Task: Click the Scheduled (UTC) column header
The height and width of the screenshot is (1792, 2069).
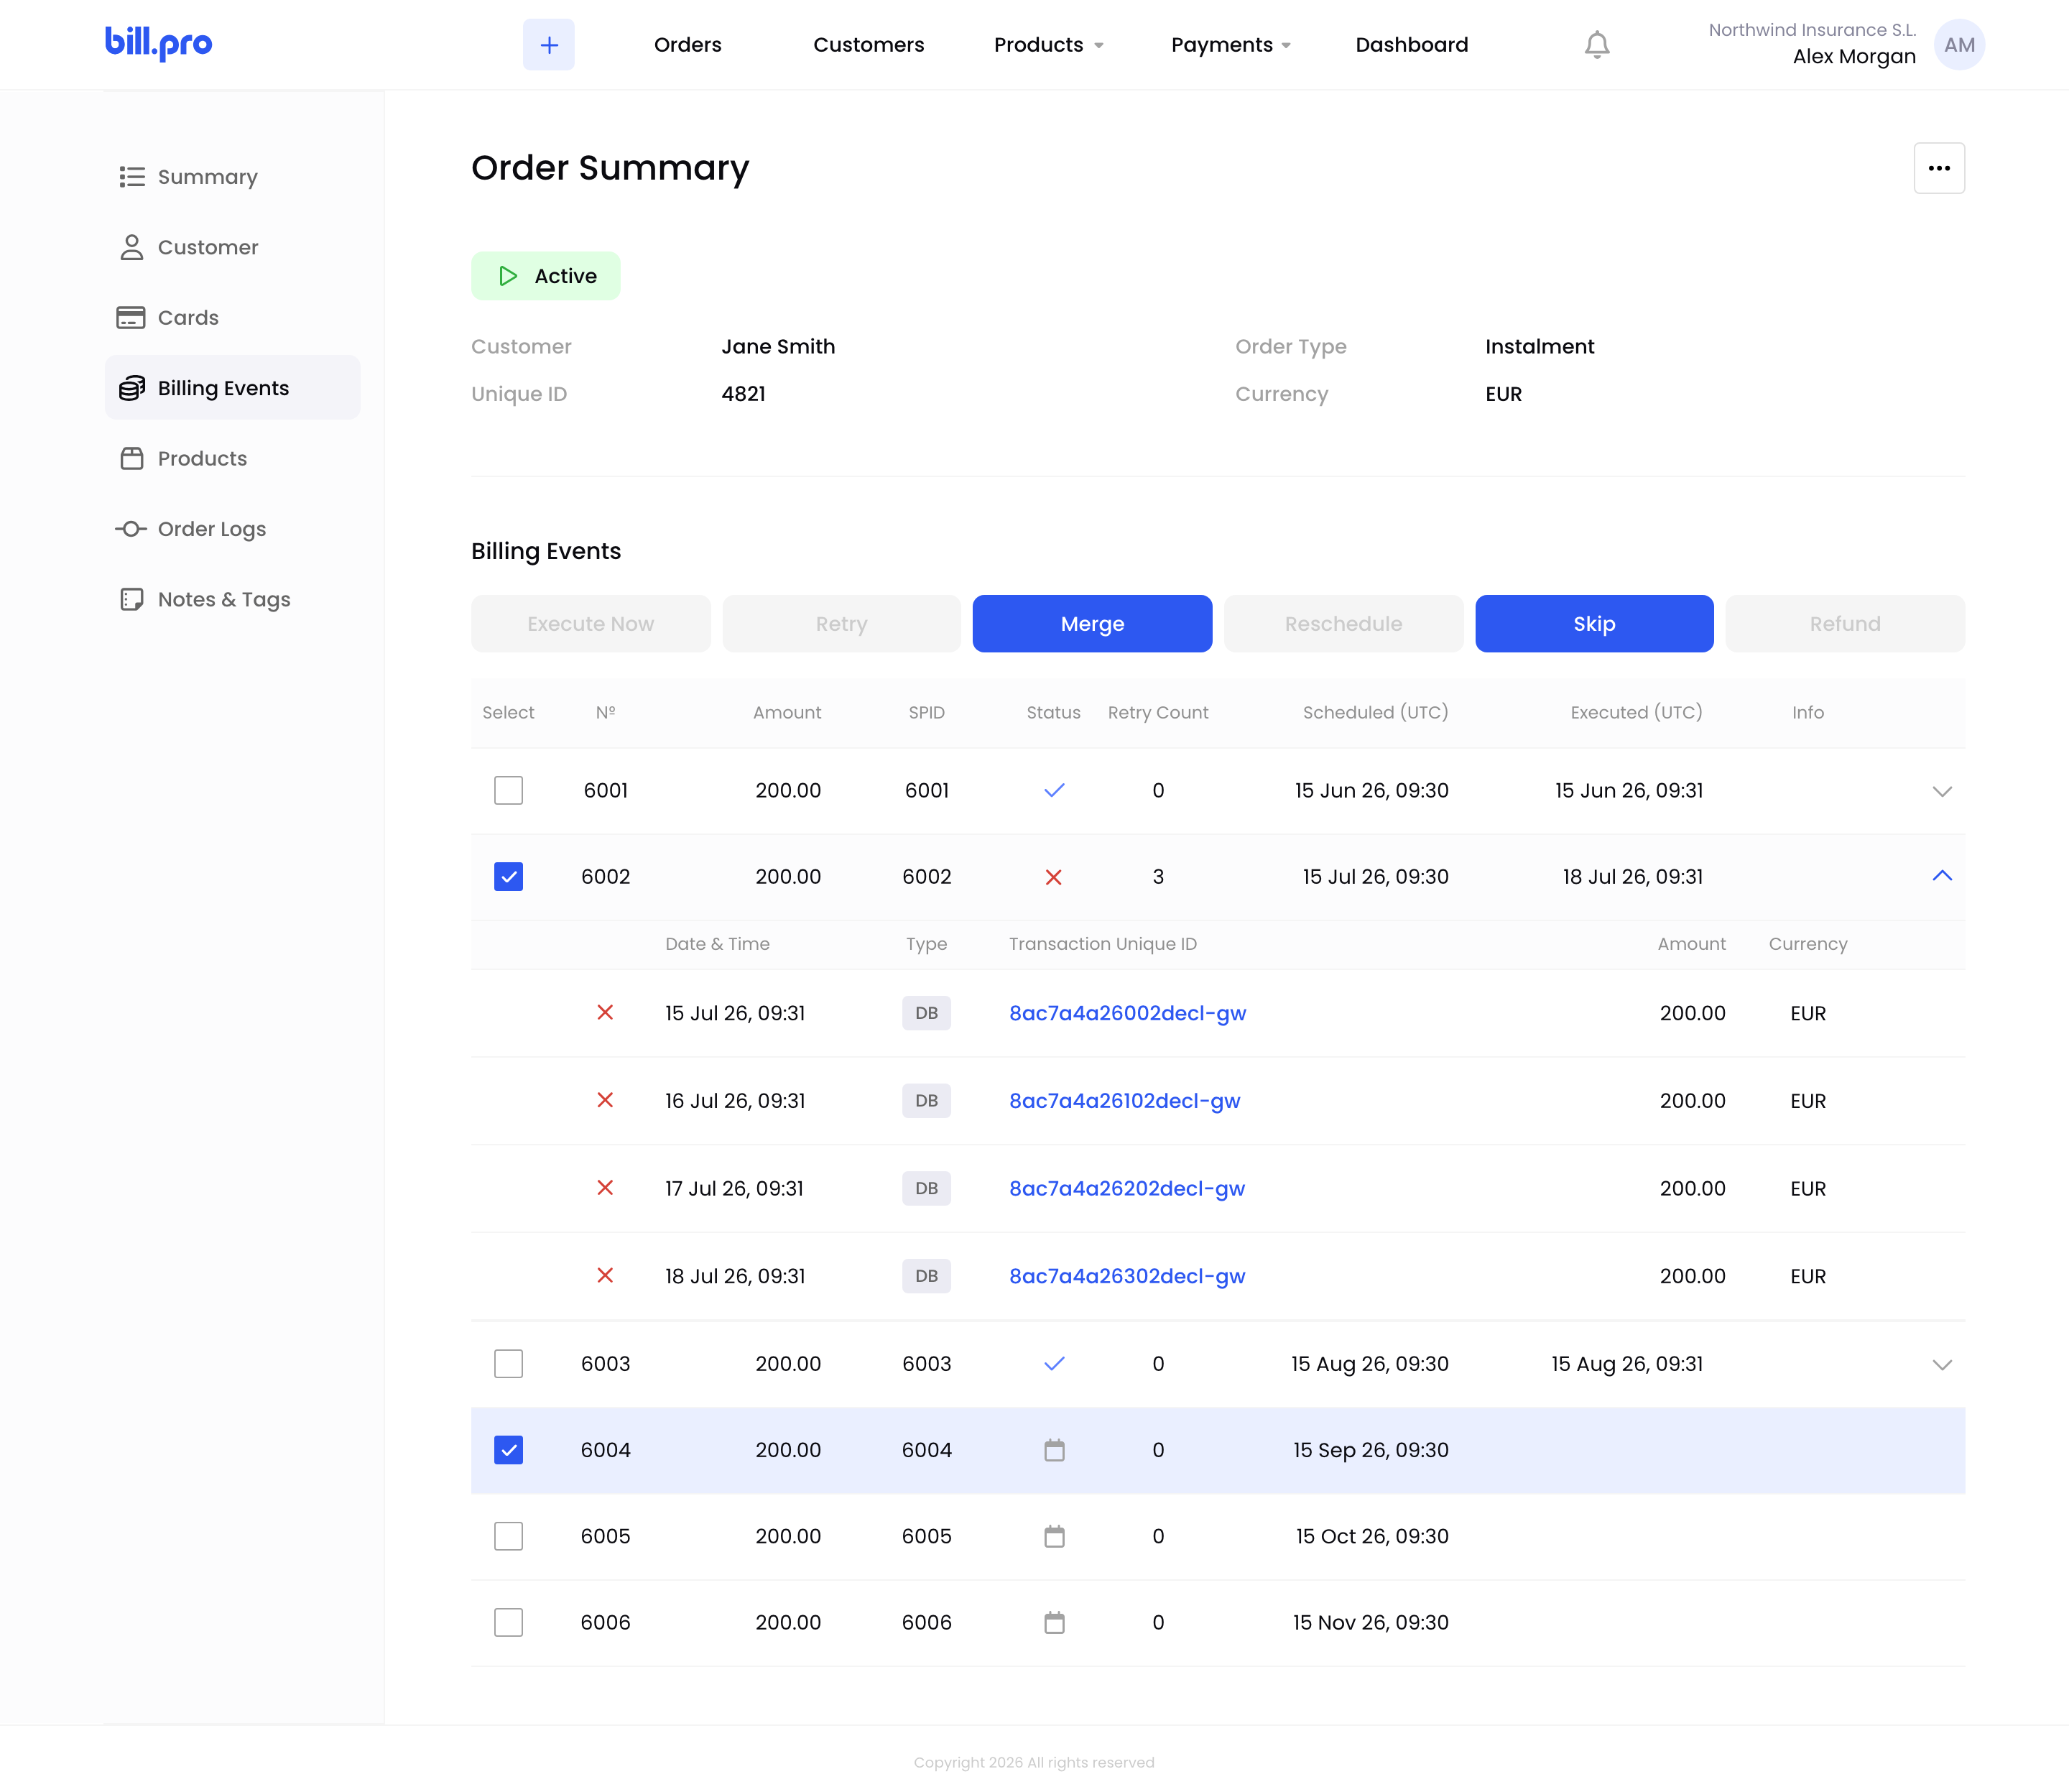Action: (1375, 712)
